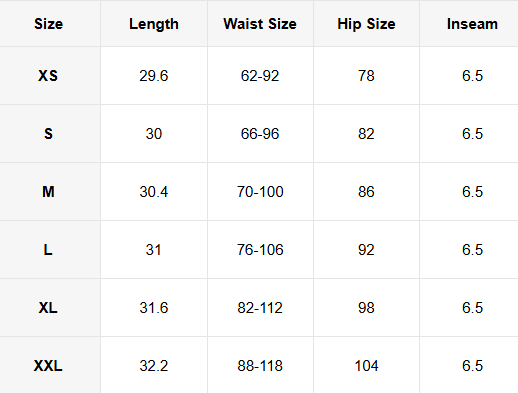The height and width of the screenshot is (393, 518).
Task: Click the XS row inseam 6.5 cell
Action: 472,76
